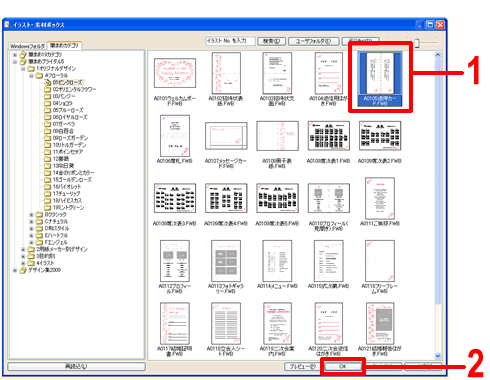Select the A0117 結婚証明書 template thumbnail
The height and width of the screenshot is (380, 490).
coord(175,323)
